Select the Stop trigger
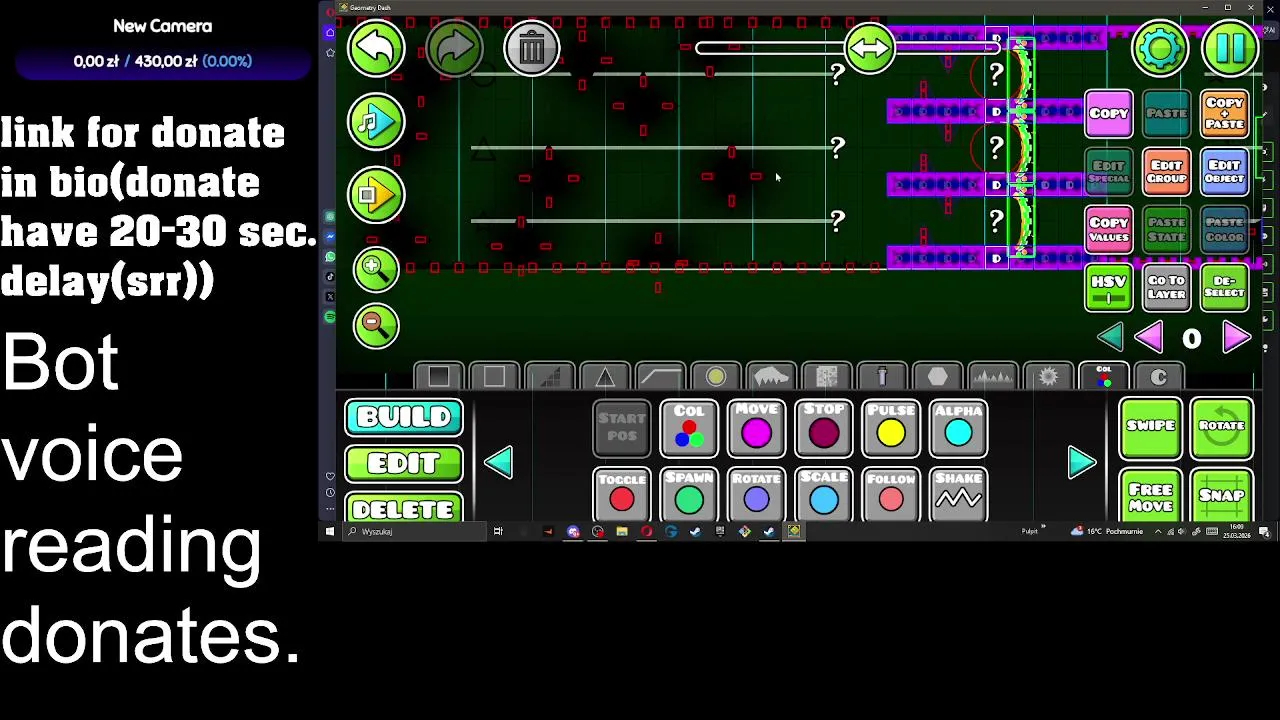 coord(824,428)
